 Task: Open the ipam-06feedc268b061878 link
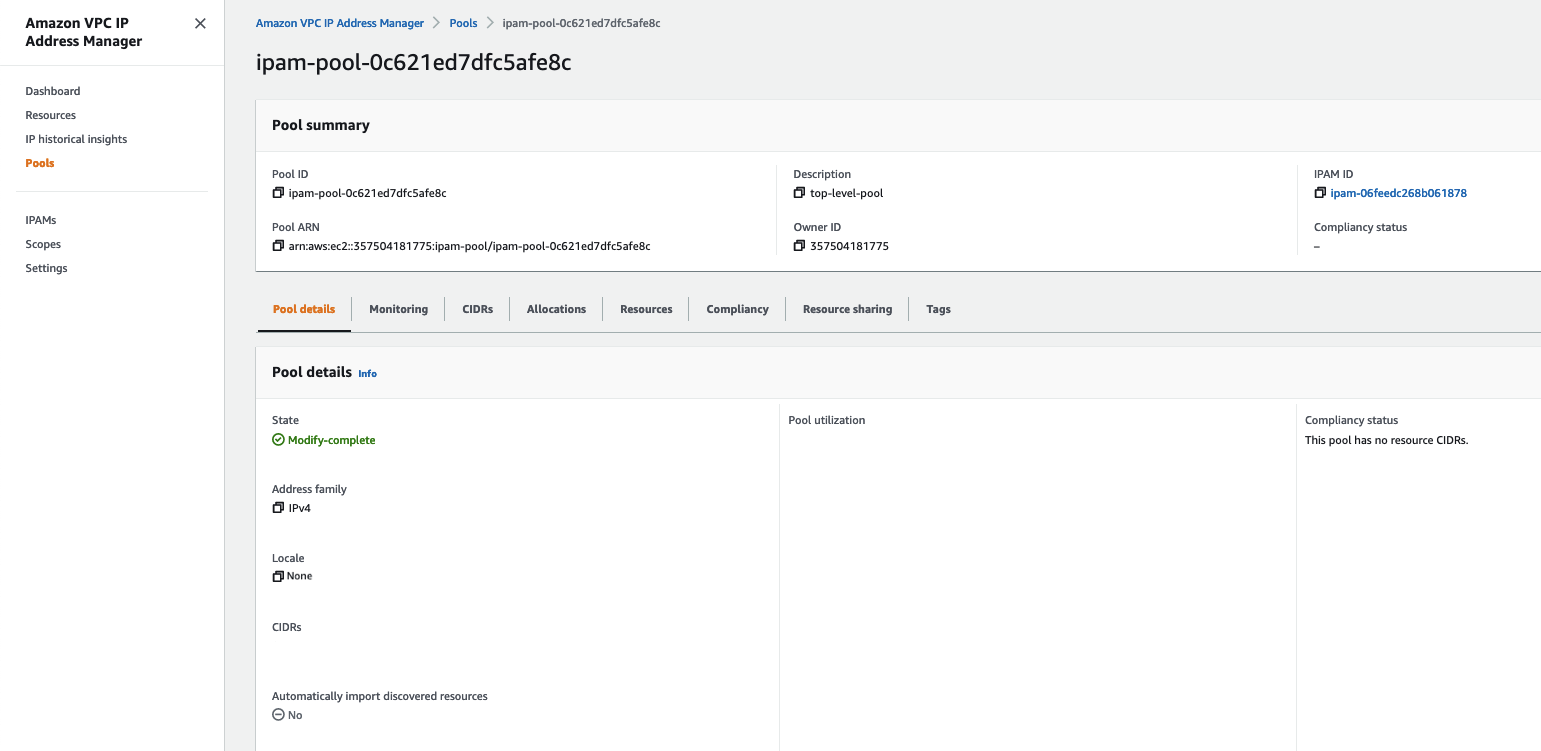(x=1398, y=192)
